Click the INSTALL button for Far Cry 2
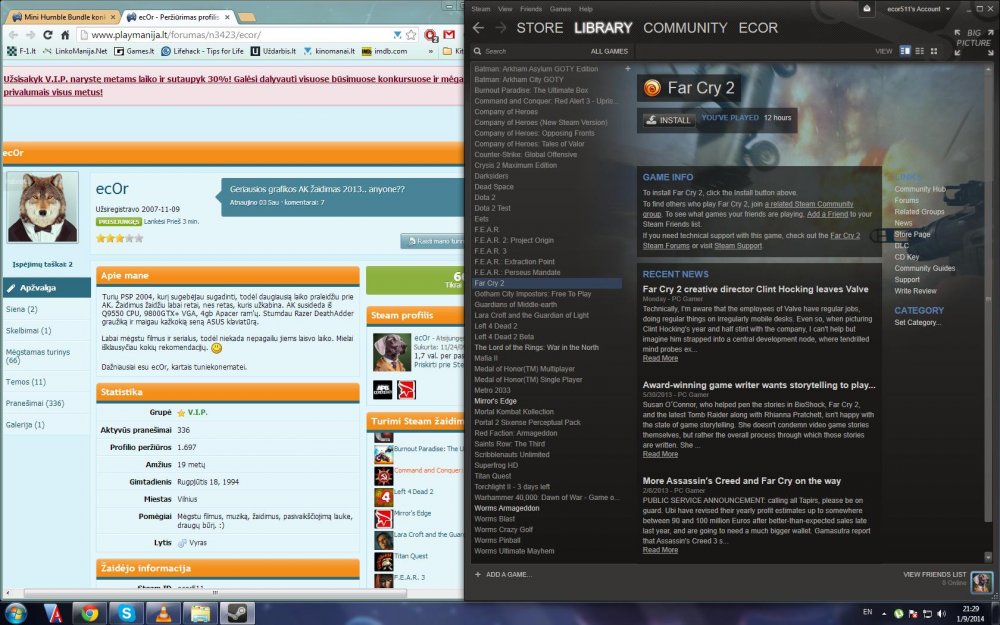The height and width of the screenshot is (625, 1000). pos(668,120)
